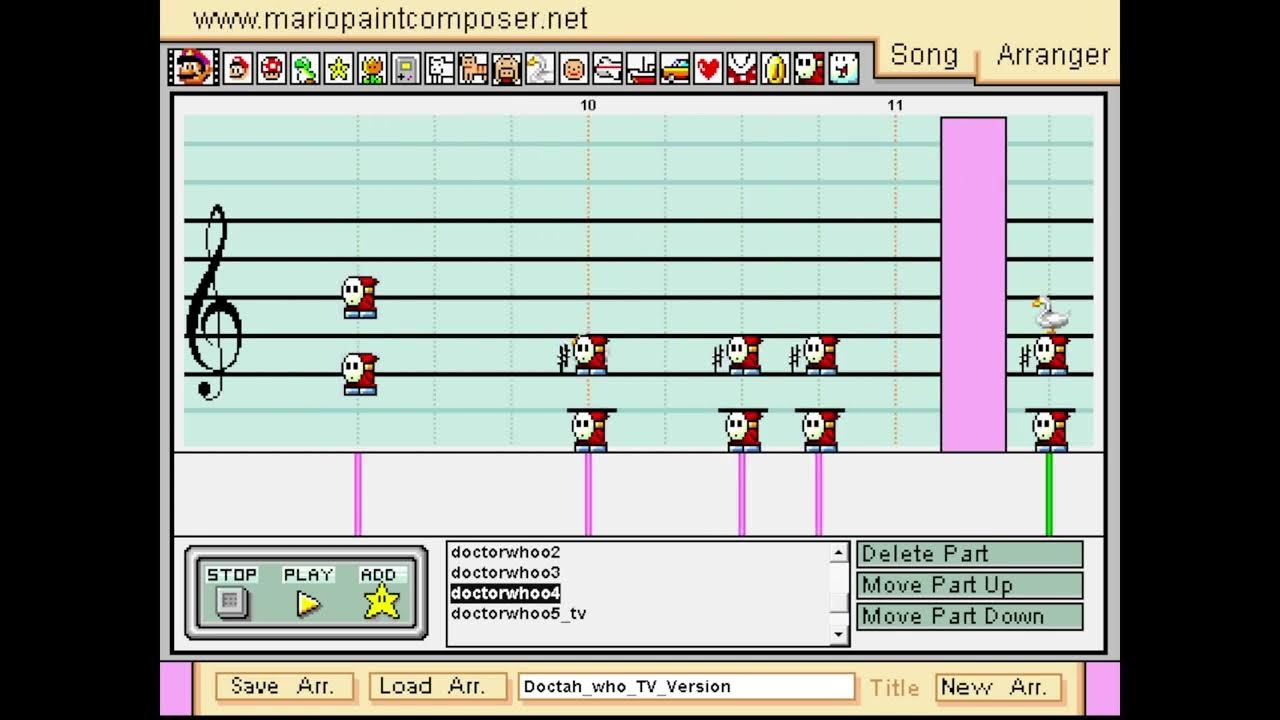Select the Dog instrument
This screenshot has height=720, width=1280.
440,69
